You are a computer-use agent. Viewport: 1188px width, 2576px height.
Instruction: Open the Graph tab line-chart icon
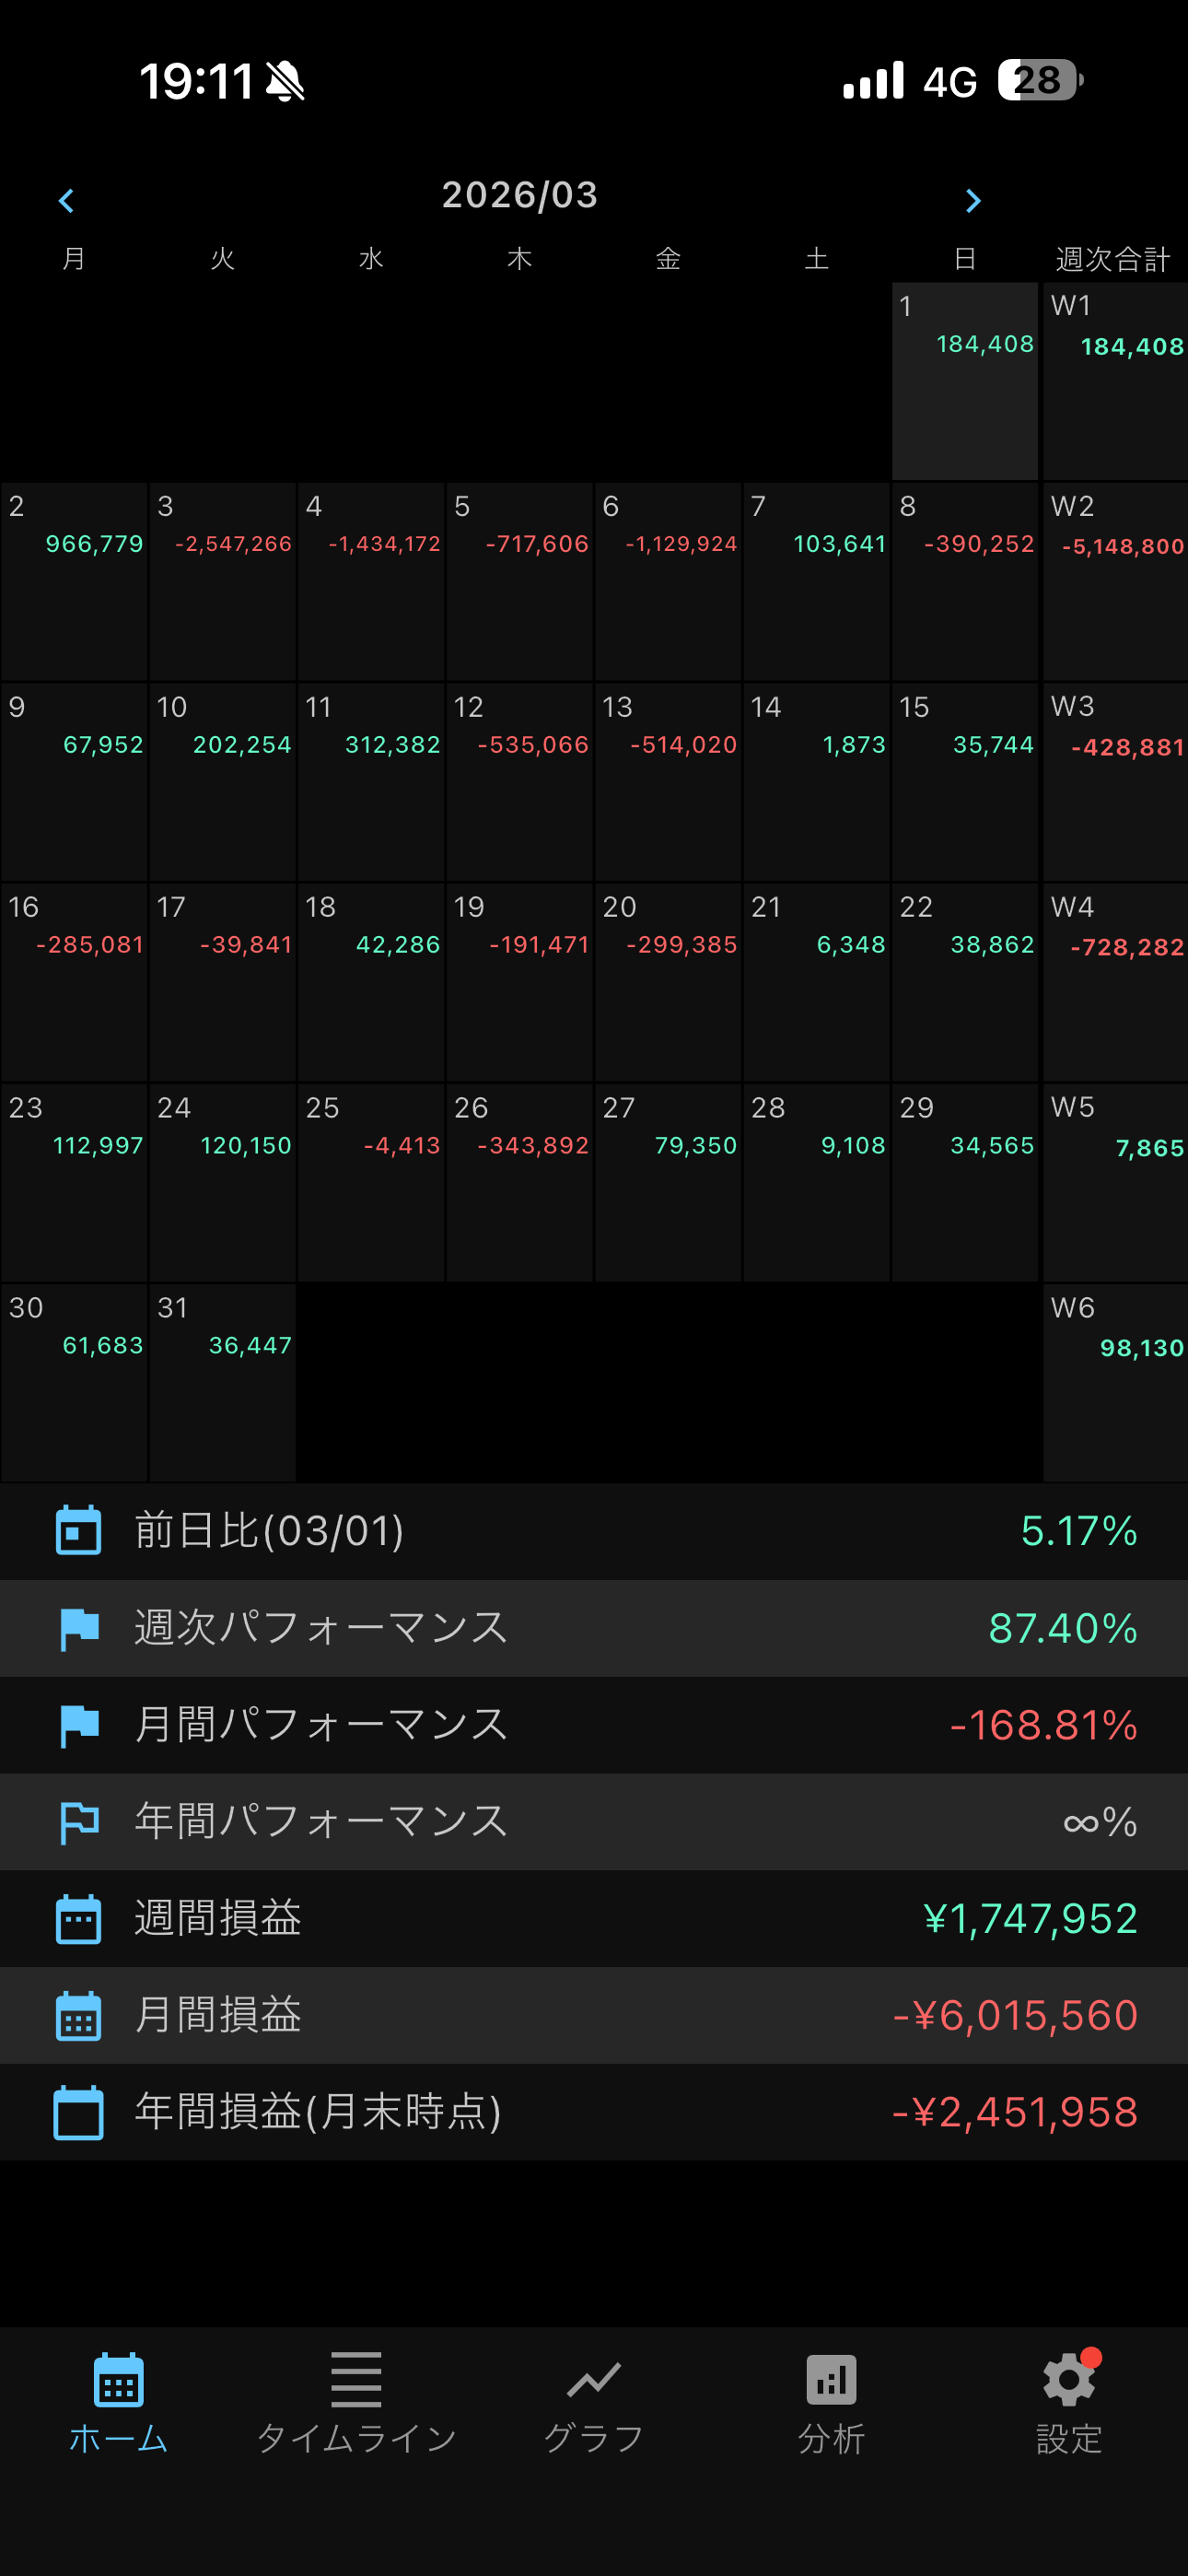tap(594, 2381)
